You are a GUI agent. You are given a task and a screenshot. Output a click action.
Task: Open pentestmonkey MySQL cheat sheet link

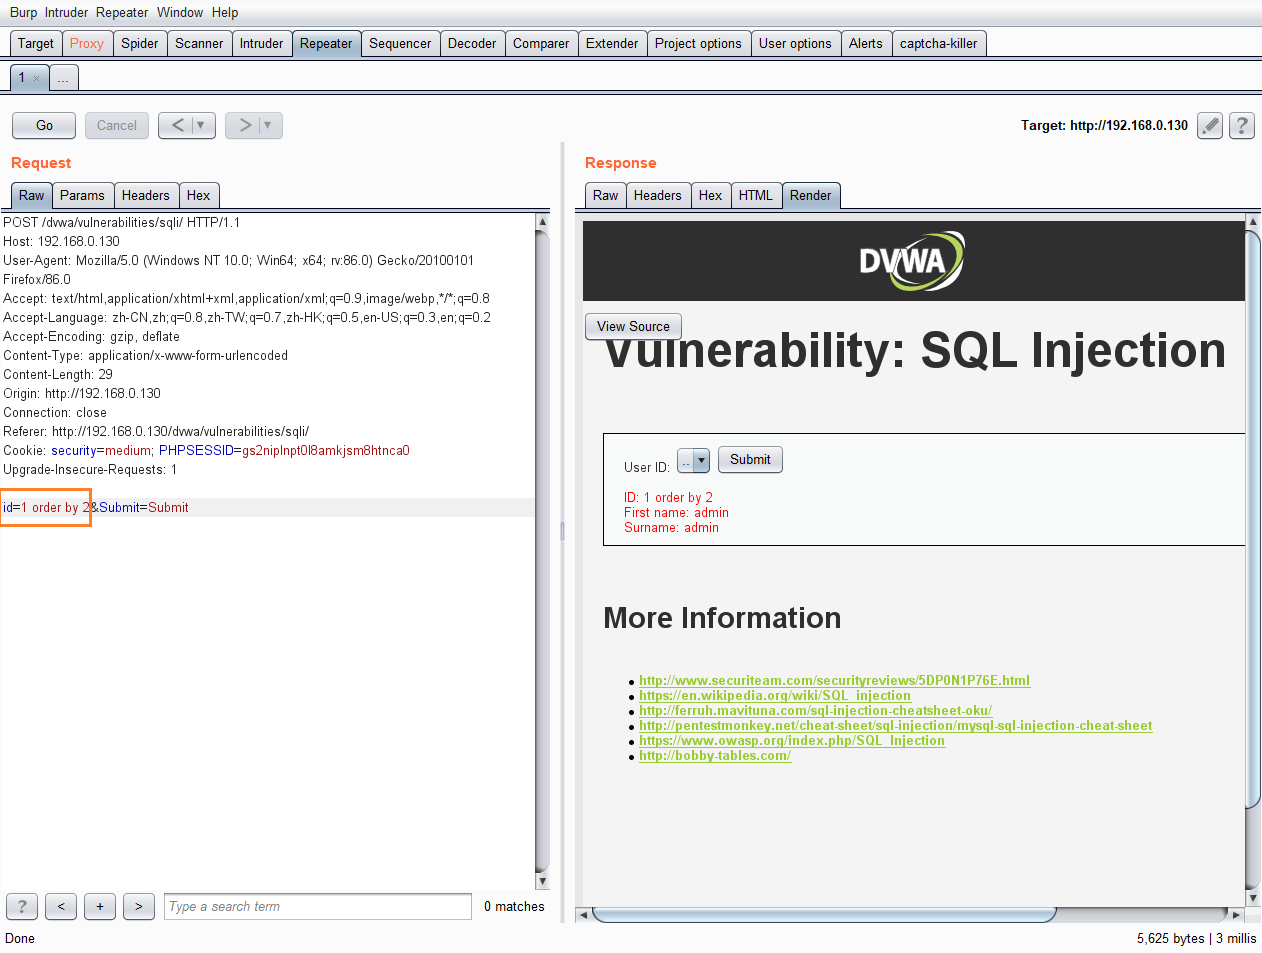[x=896, y=725]
